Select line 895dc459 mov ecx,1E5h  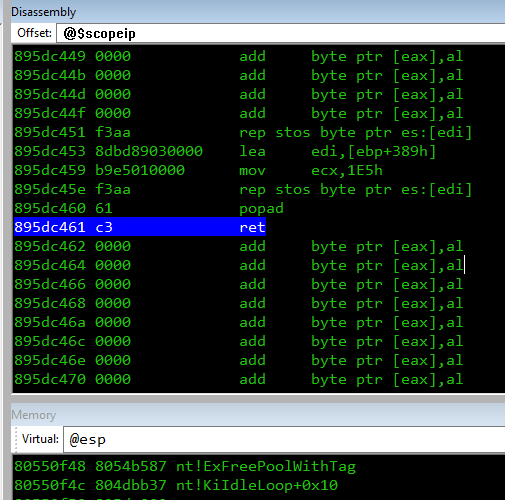pos(198,170)
